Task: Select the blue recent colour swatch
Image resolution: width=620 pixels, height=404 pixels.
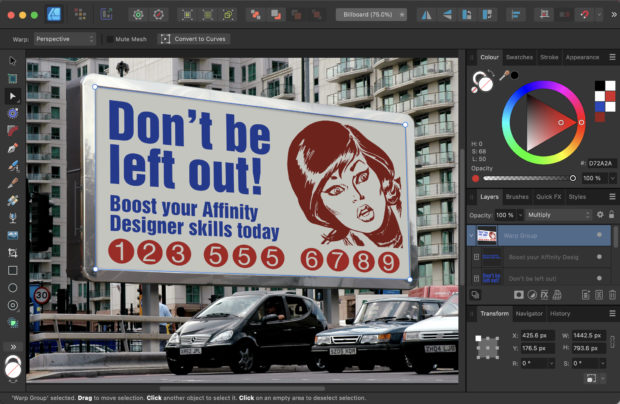Action: pos(600,107)
